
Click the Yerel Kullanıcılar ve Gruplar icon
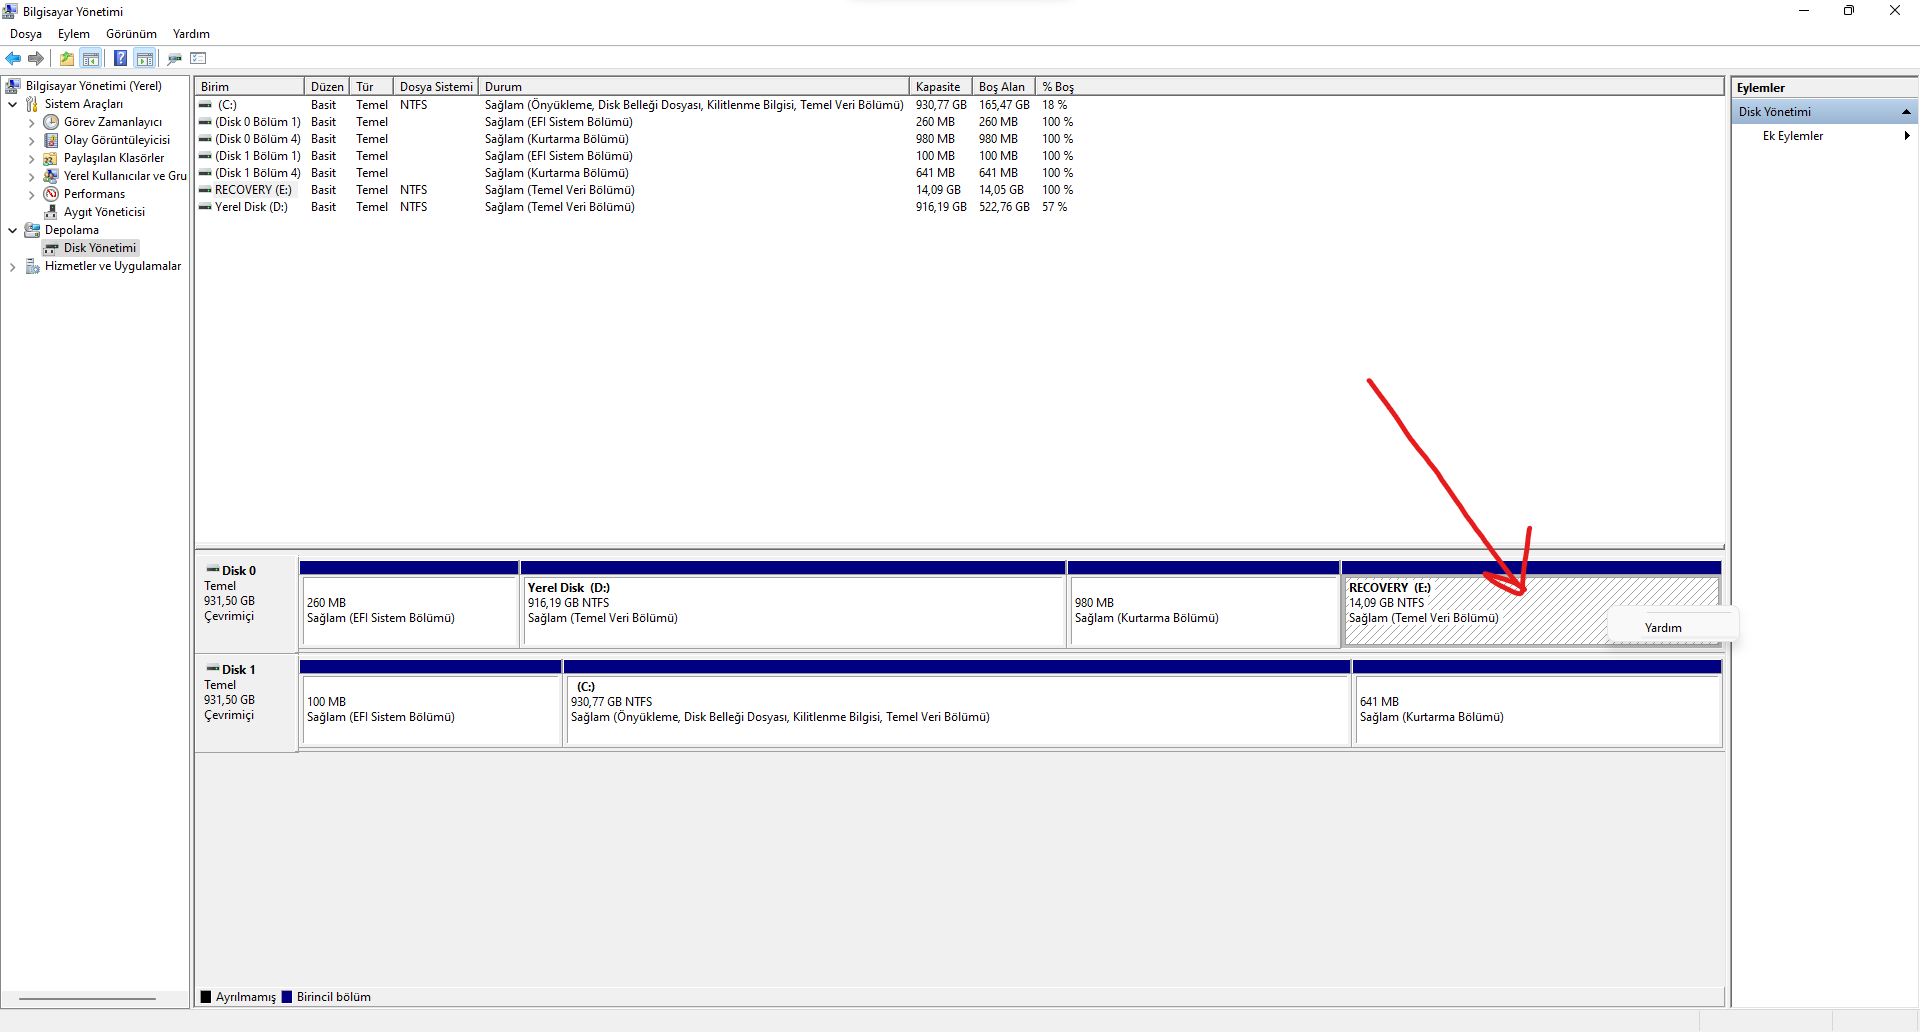click(51, 176)
